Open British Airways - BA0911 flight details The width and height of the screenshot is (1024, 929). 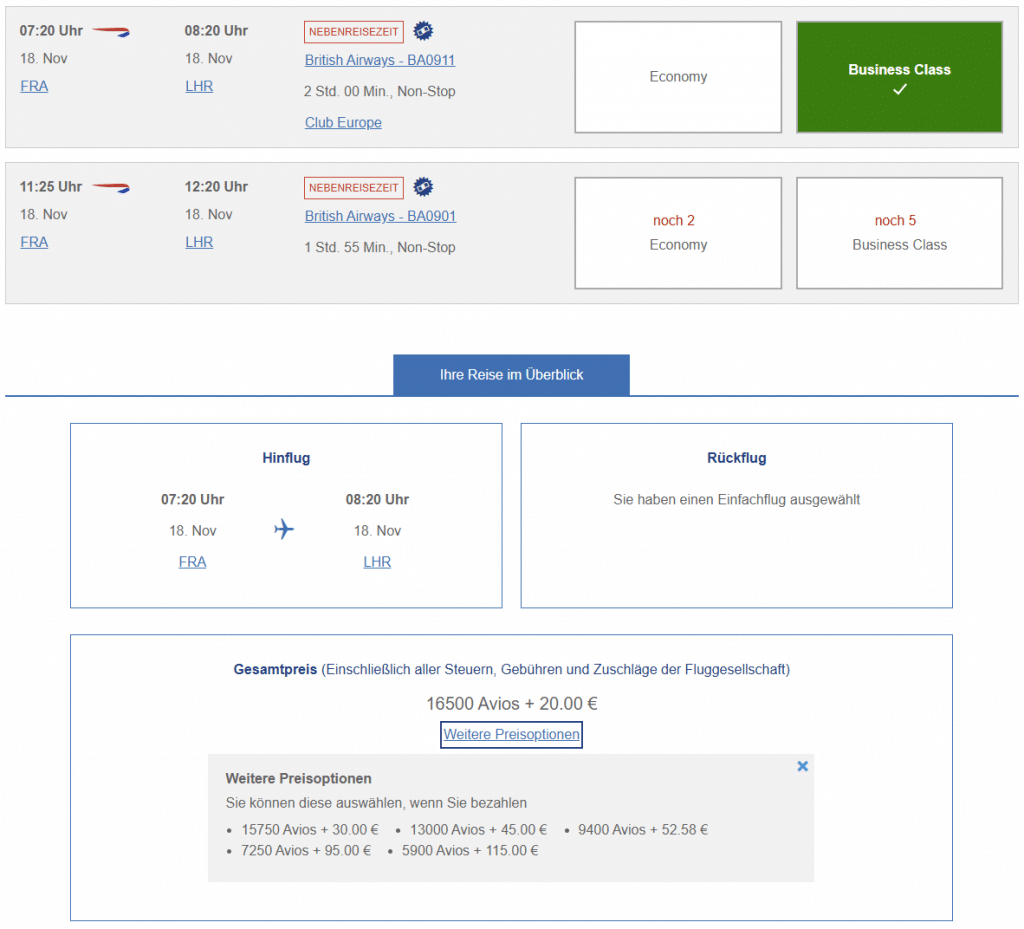[x=380, y=60]
